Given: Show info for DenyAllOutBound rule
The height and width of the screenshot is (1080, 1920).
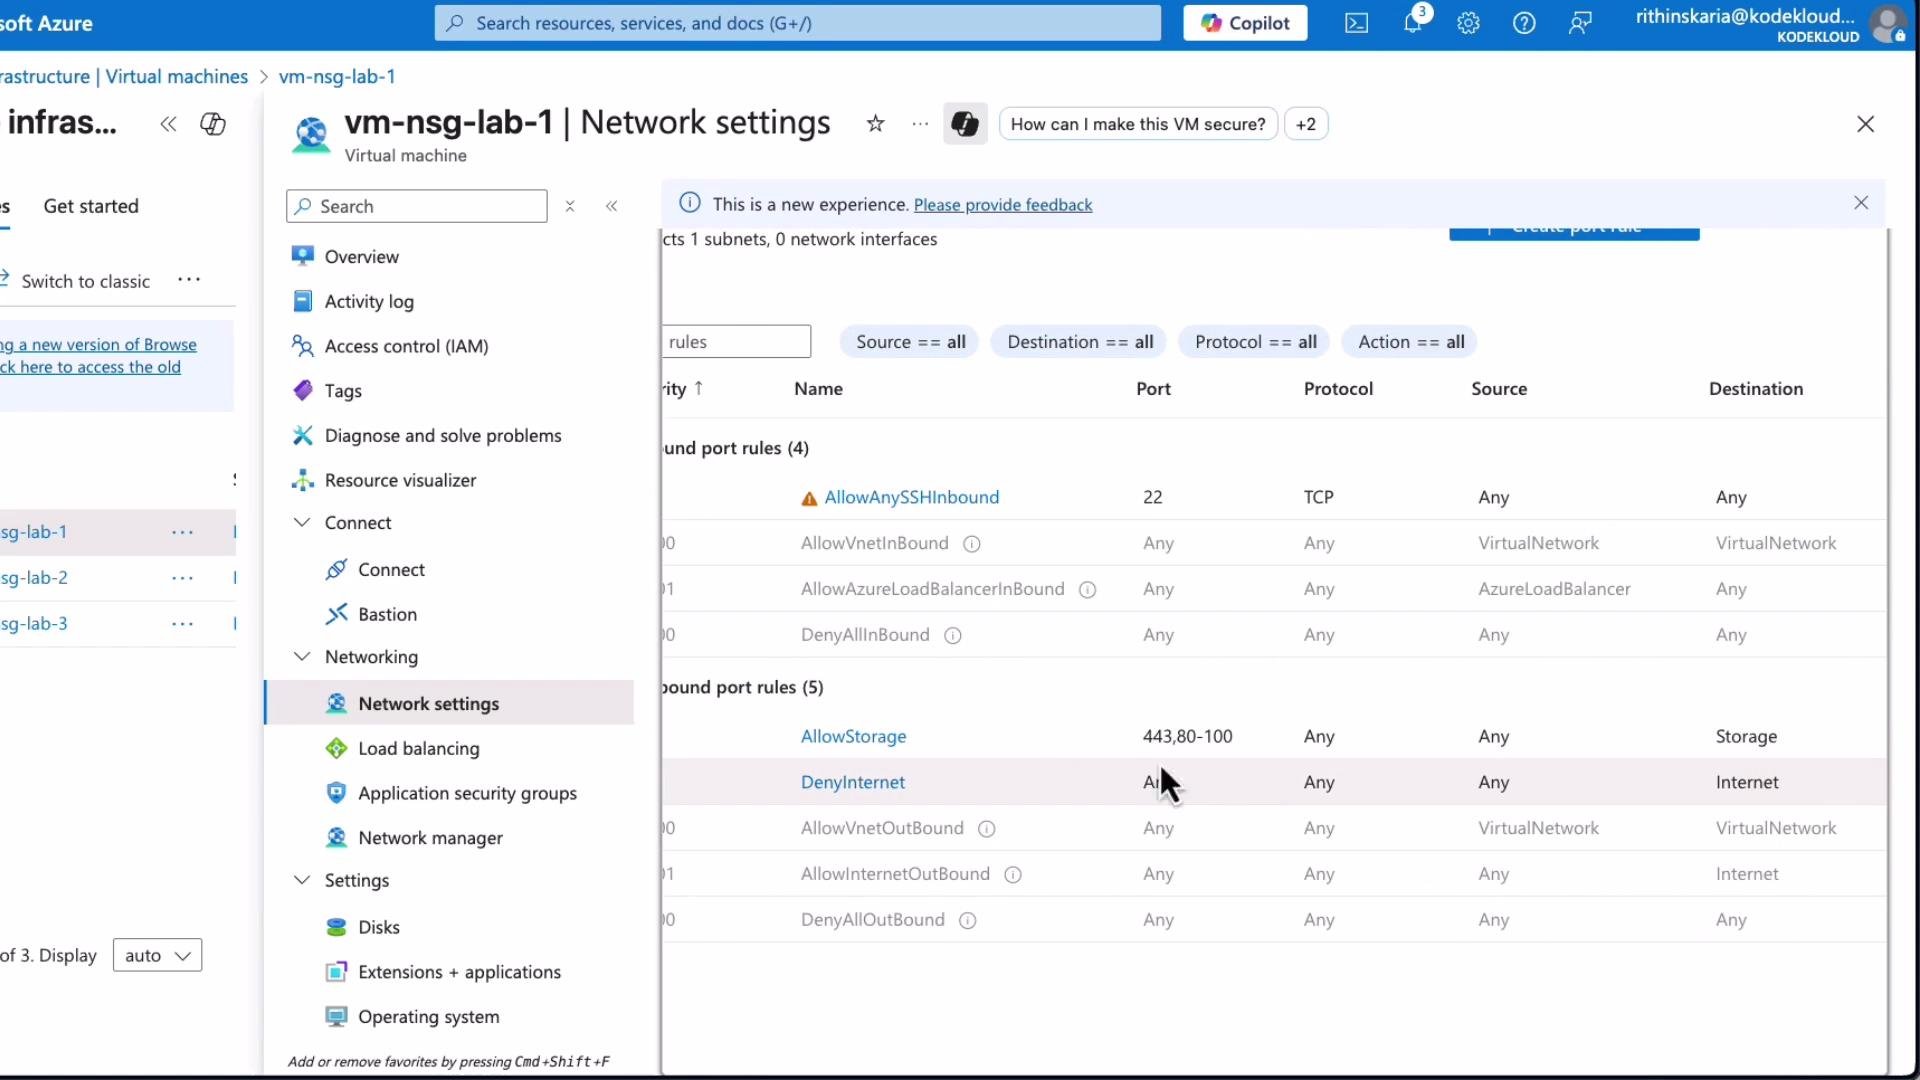Looking at the screenshot, I should [967, 921].
